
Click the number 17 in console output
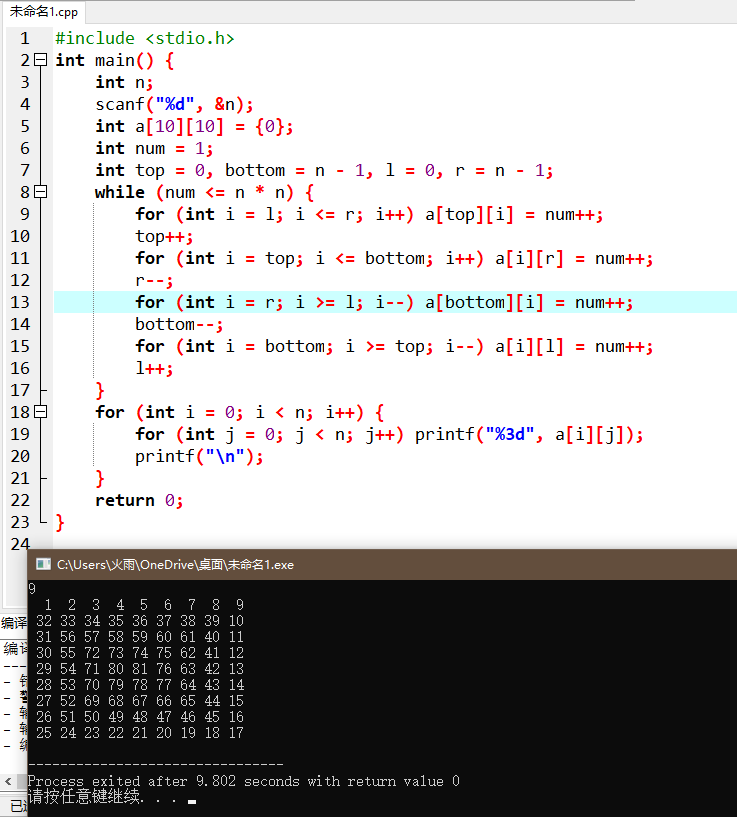tap(236, 733)
